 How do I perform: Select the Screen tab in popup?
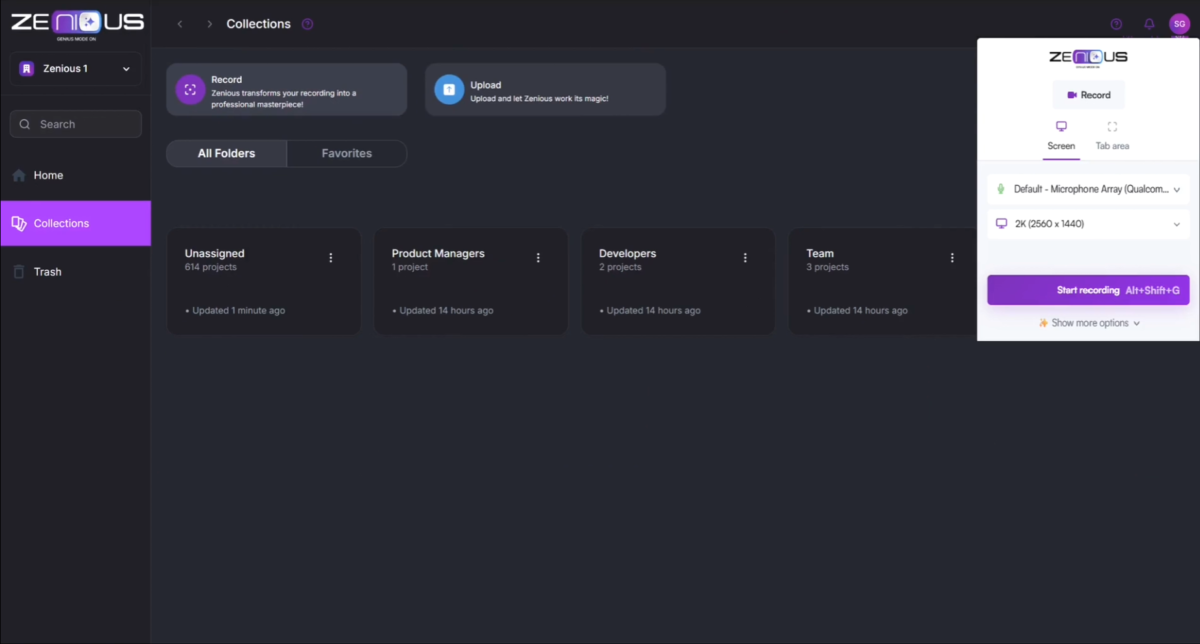[x=1061, y=136]
